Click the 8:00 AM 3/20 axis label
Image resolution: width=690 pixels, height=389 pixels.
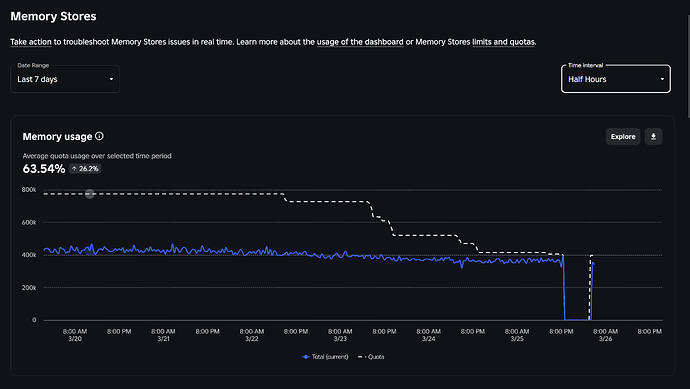[x=75, y=335]
